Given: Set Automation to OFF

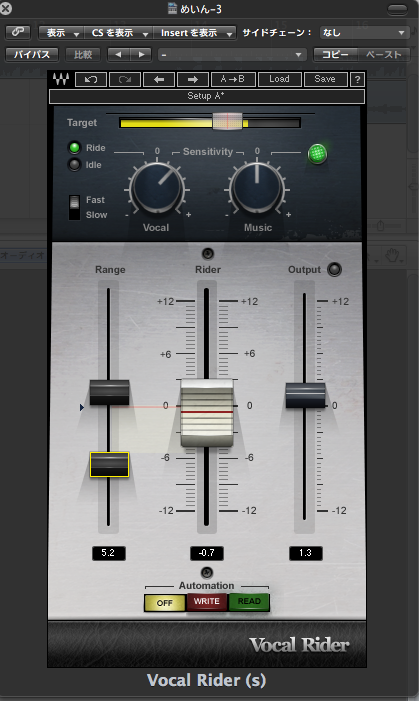Looking at the screenshot, I should coord(165,603).
